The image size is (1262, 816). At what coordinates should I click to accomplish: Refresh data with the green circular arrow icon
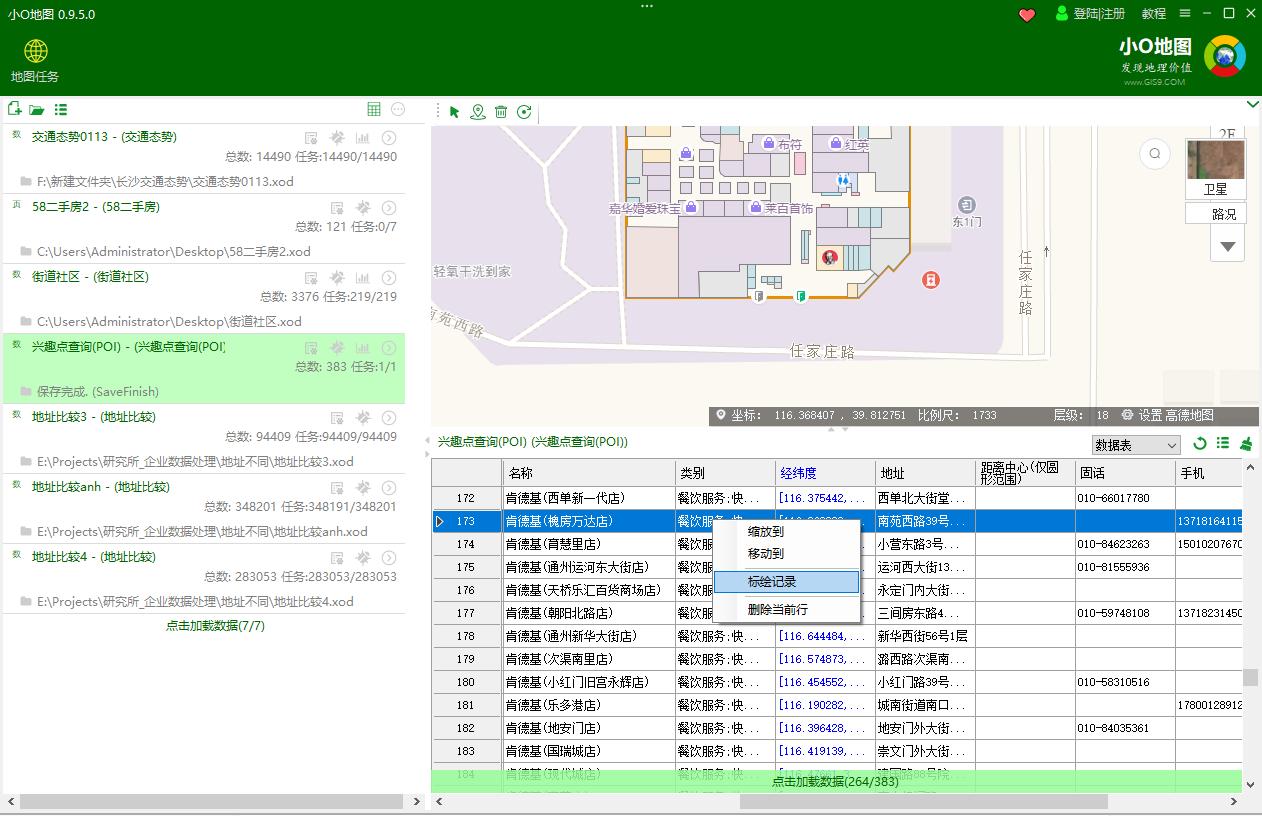(x=1200, y=444)
